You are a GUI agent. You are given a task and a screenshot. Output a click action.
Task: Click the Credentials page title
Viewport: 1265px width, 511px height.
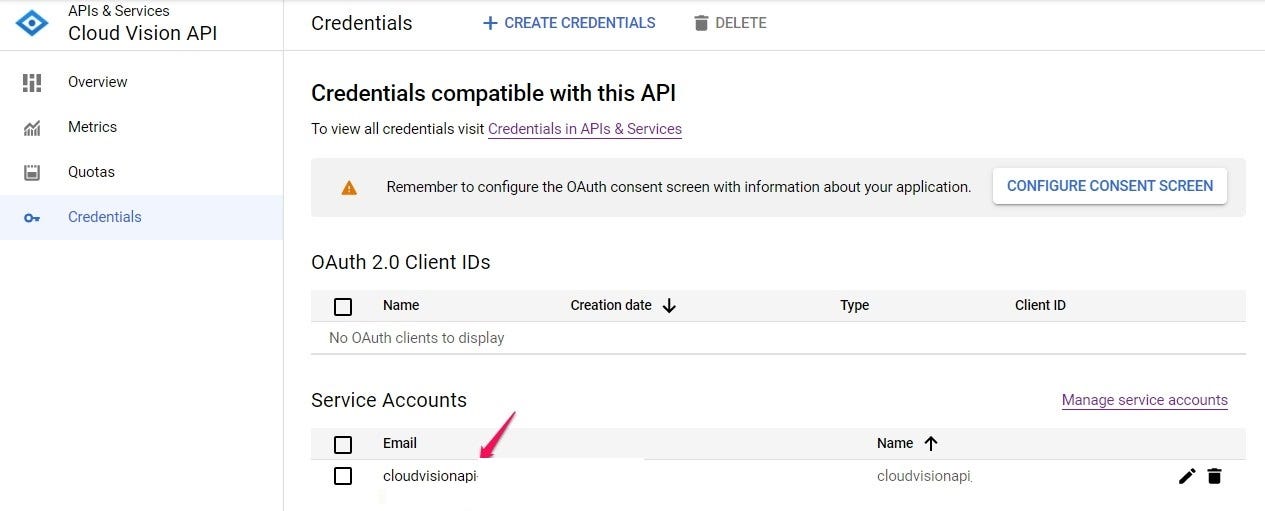pos(362,23)
